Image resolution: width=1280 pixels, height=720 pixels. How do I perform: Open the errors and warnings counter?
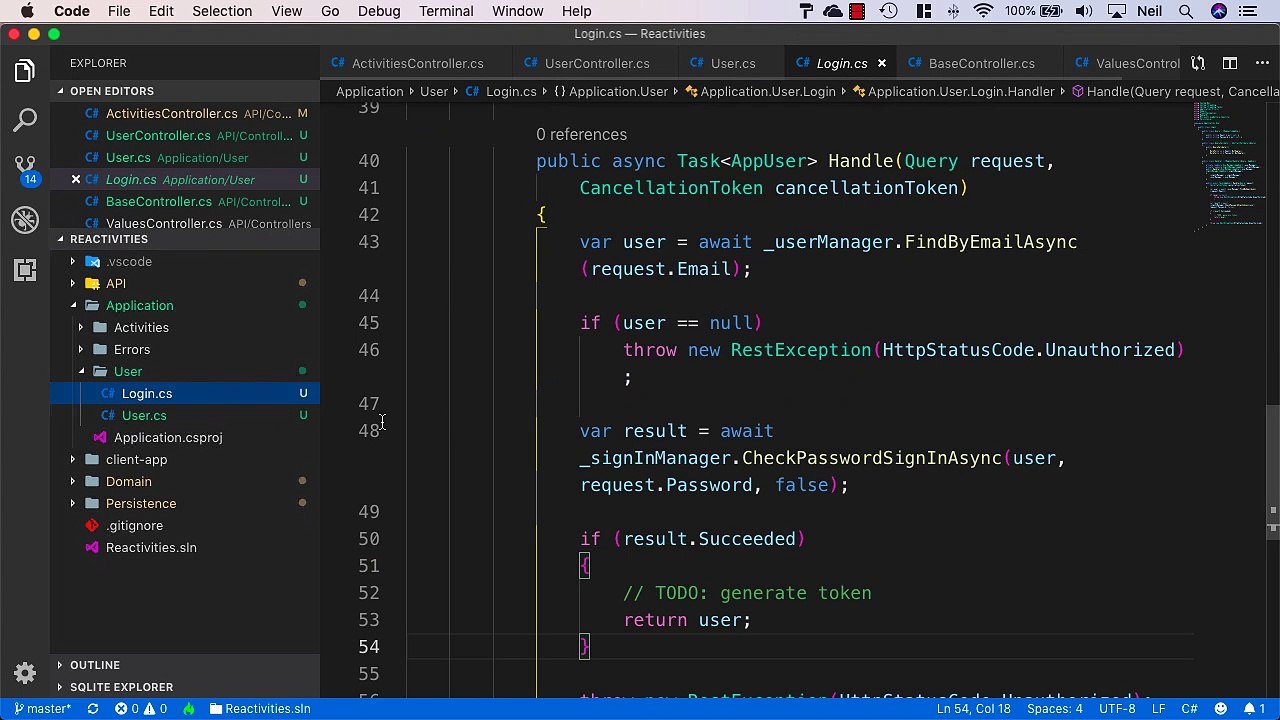click(141, 709)
